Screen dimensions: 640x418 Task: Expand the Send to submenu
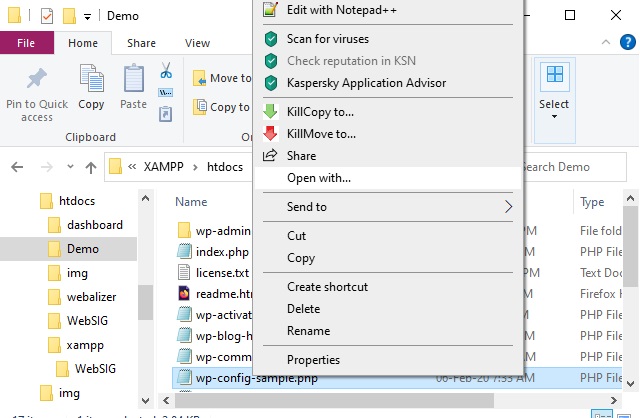(388, 207)
